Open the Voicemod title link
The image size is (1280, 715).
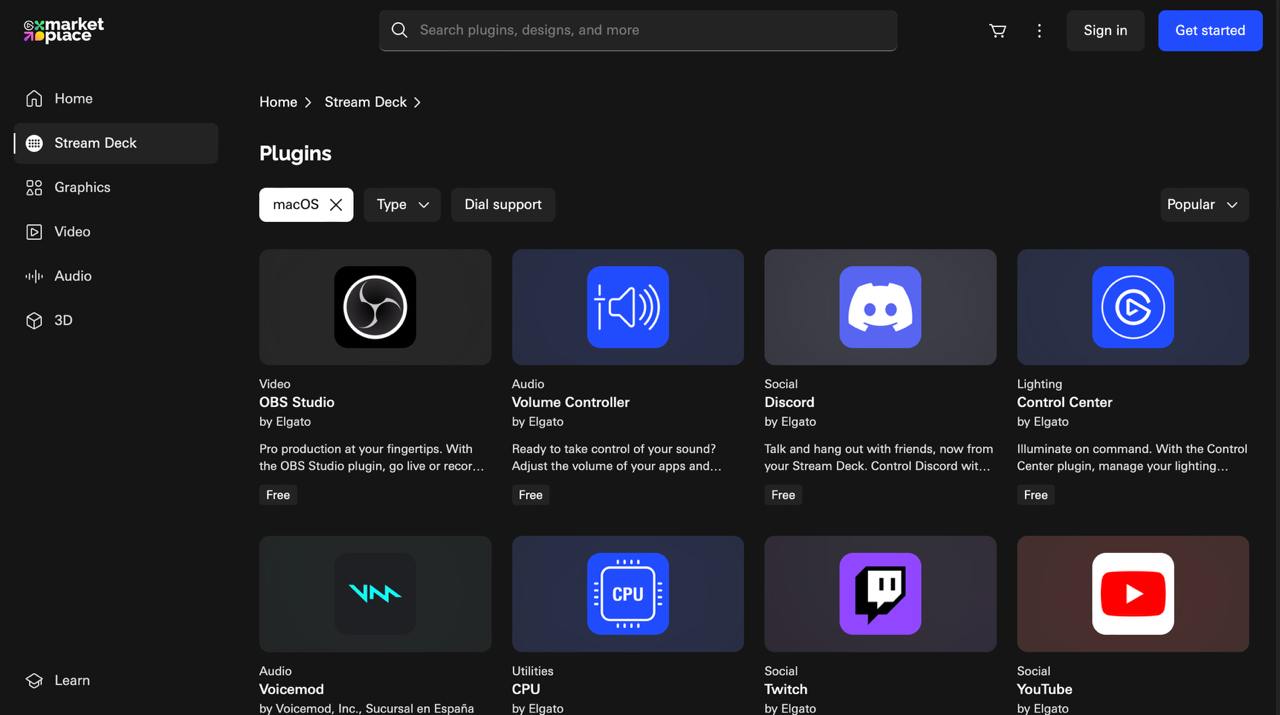pyautogui.click(x=292, y=689)
